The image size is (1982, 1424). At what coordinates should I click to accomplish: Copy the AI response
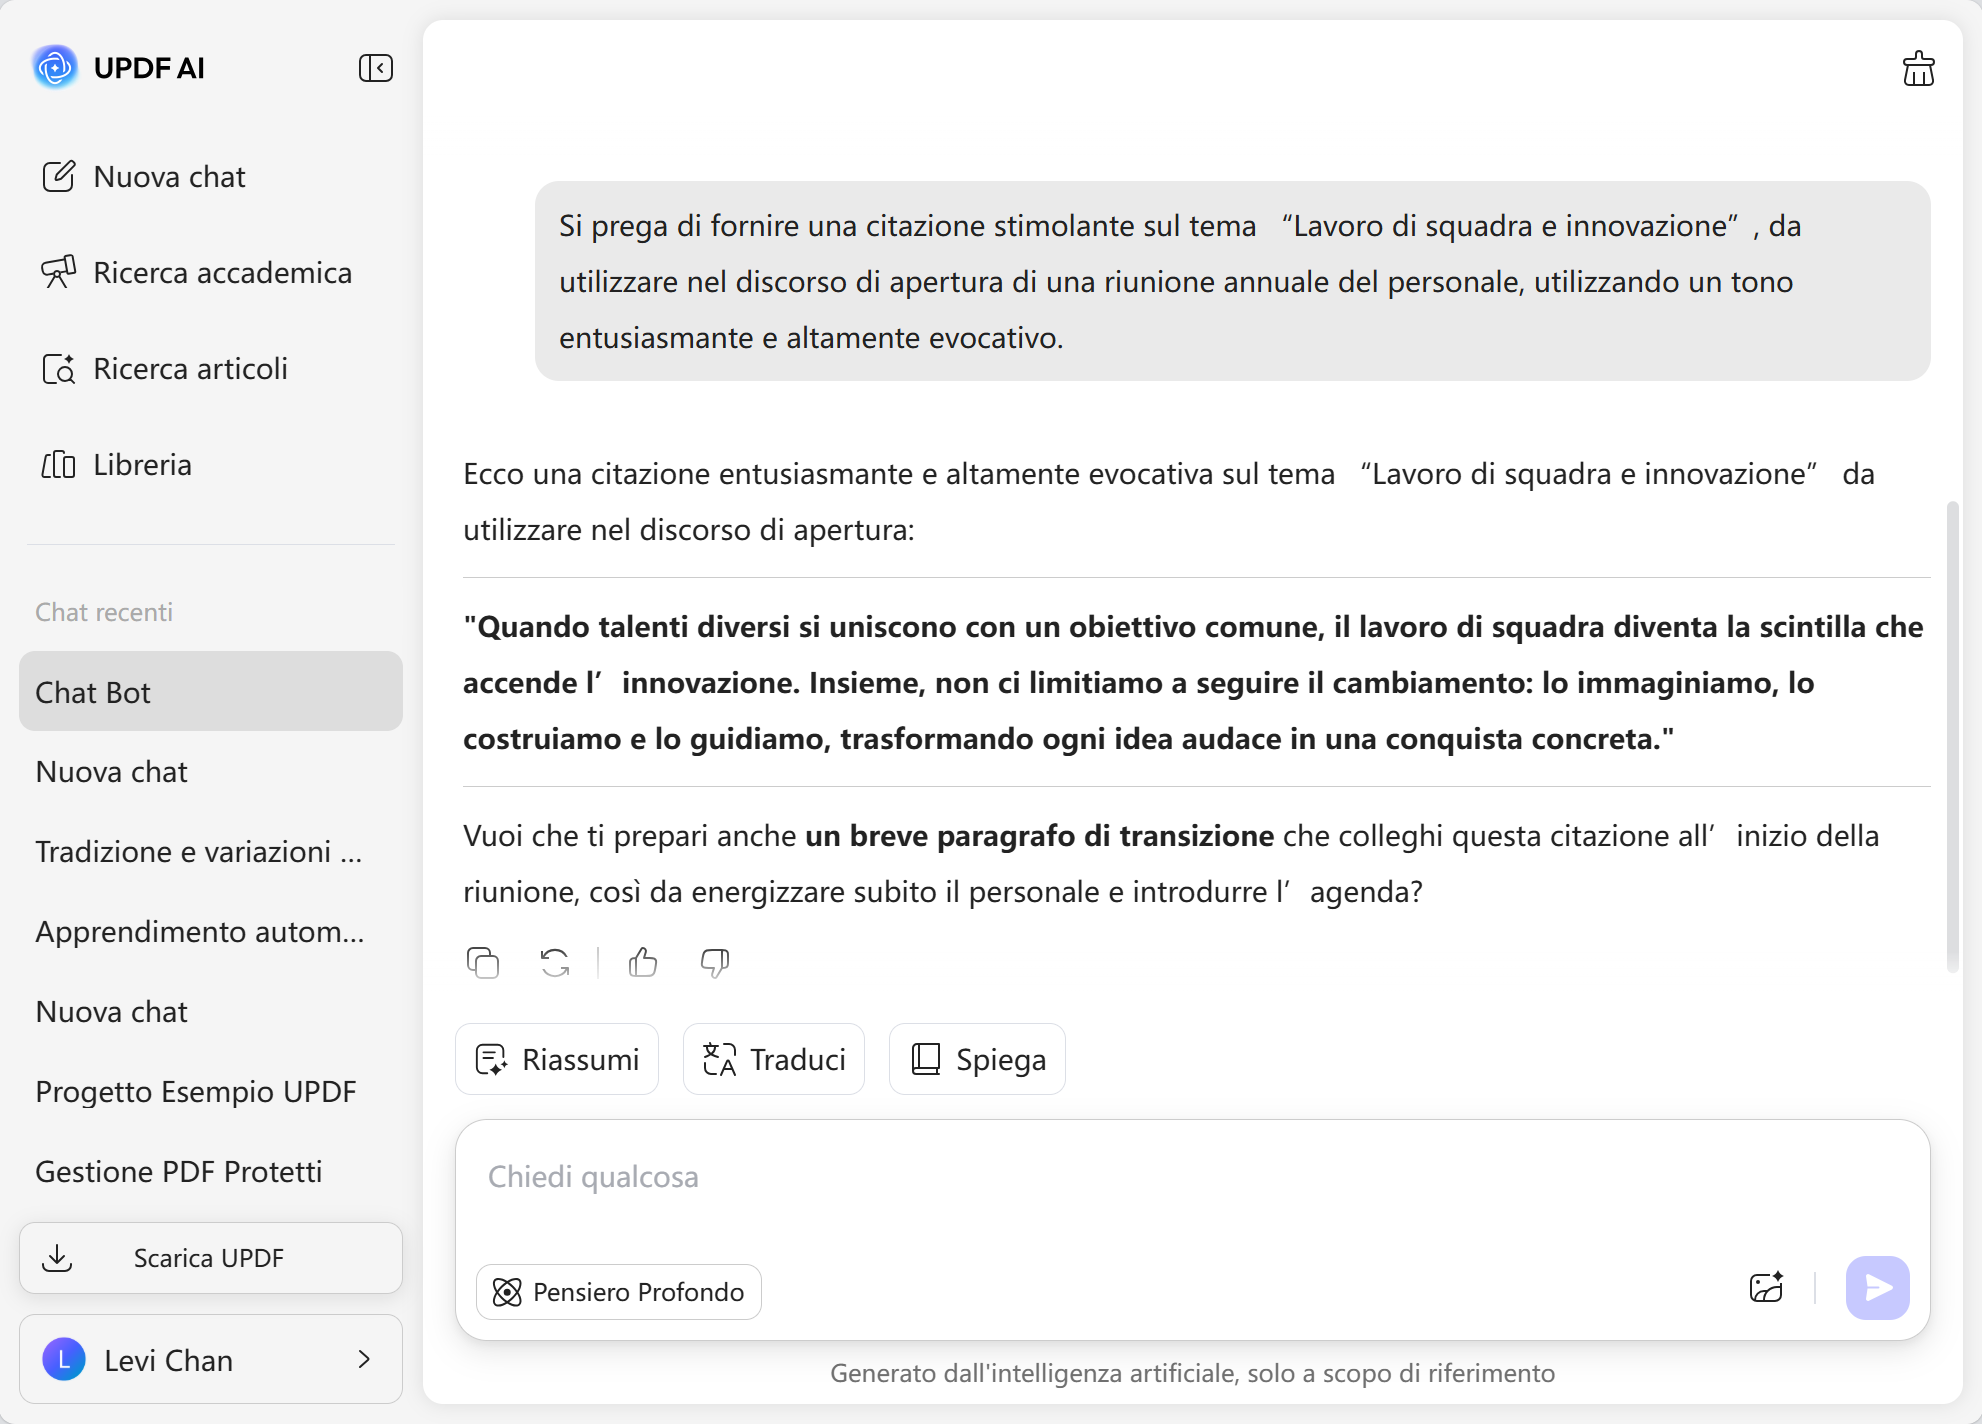point(483,963)
